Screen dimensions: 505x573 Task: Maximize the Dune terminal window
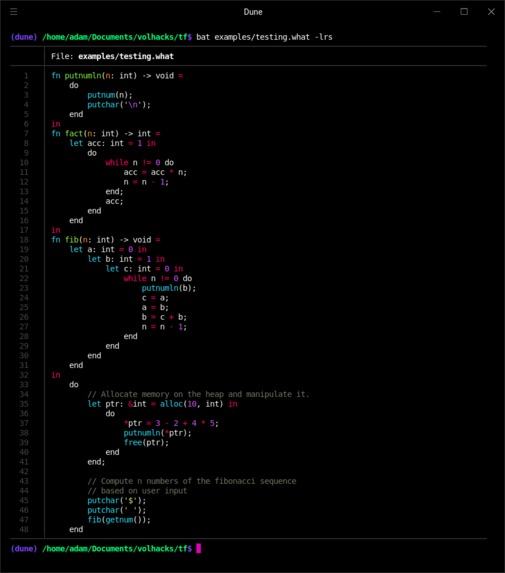point(464,12)
